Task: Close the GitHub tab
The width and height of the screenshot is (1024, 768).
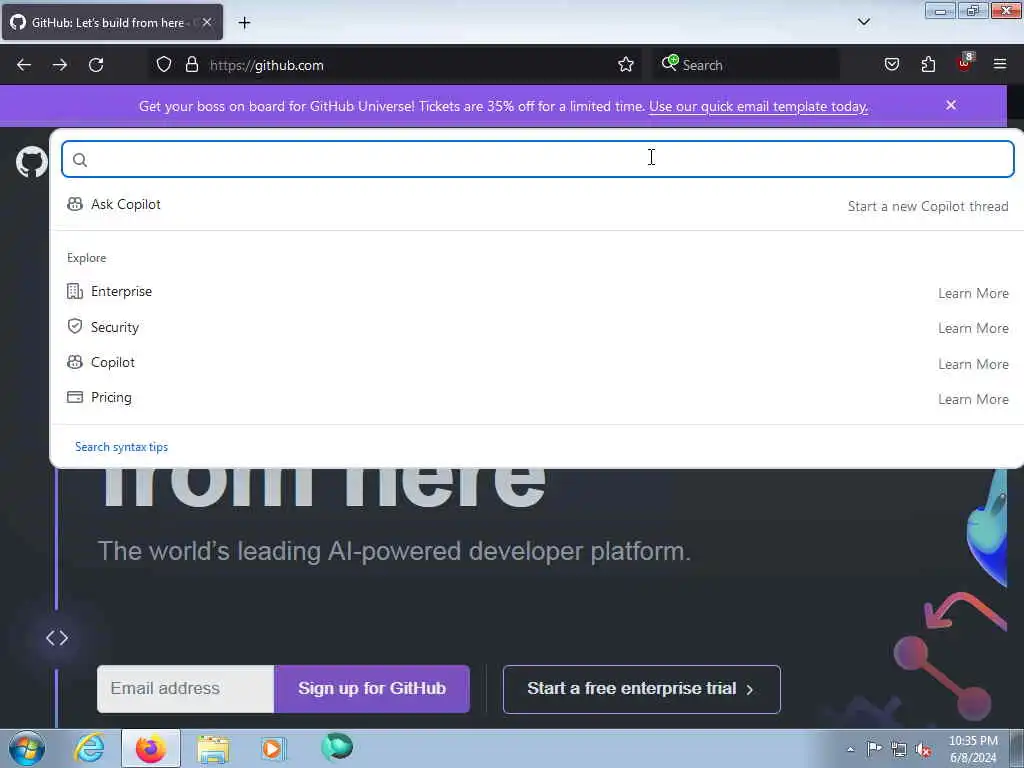Action: (x=207, y=22)
